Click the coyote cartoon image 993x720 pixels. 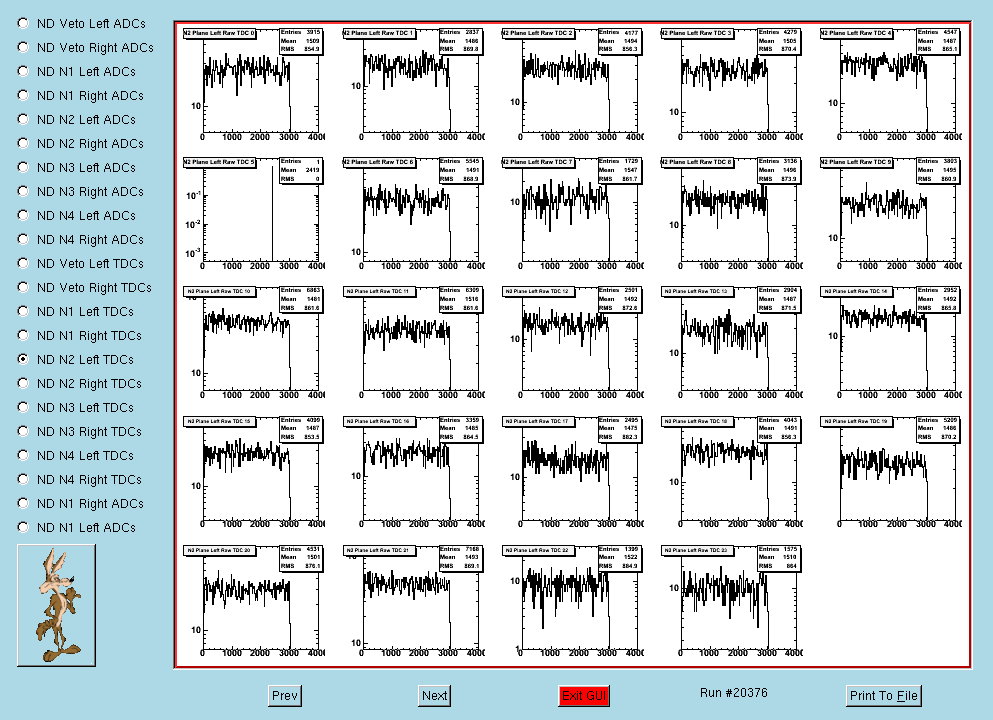pos(56,605)
